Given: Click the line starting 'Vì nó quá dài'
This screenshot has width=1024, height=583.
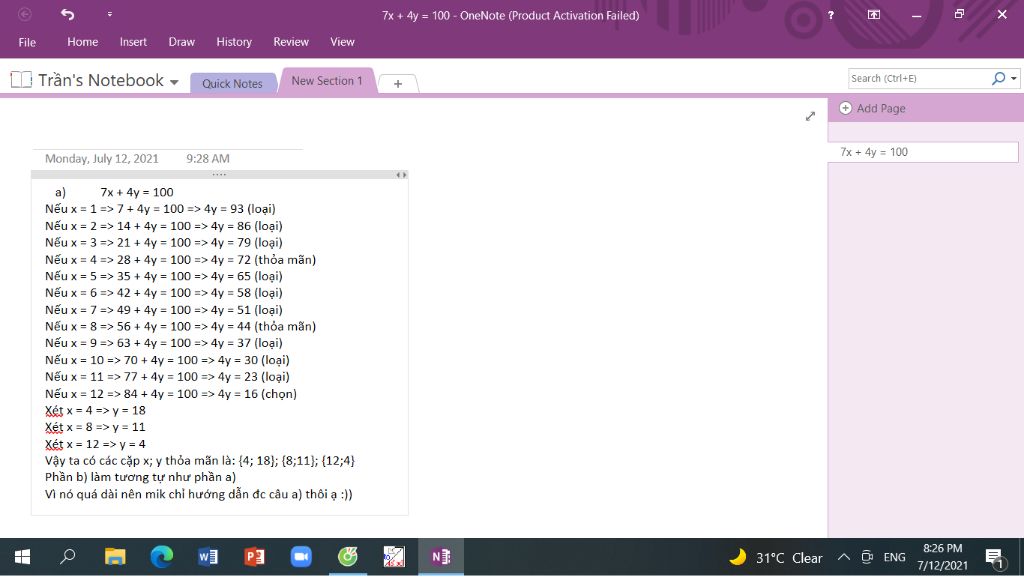Looking at the screenshot, I should 199,494.
